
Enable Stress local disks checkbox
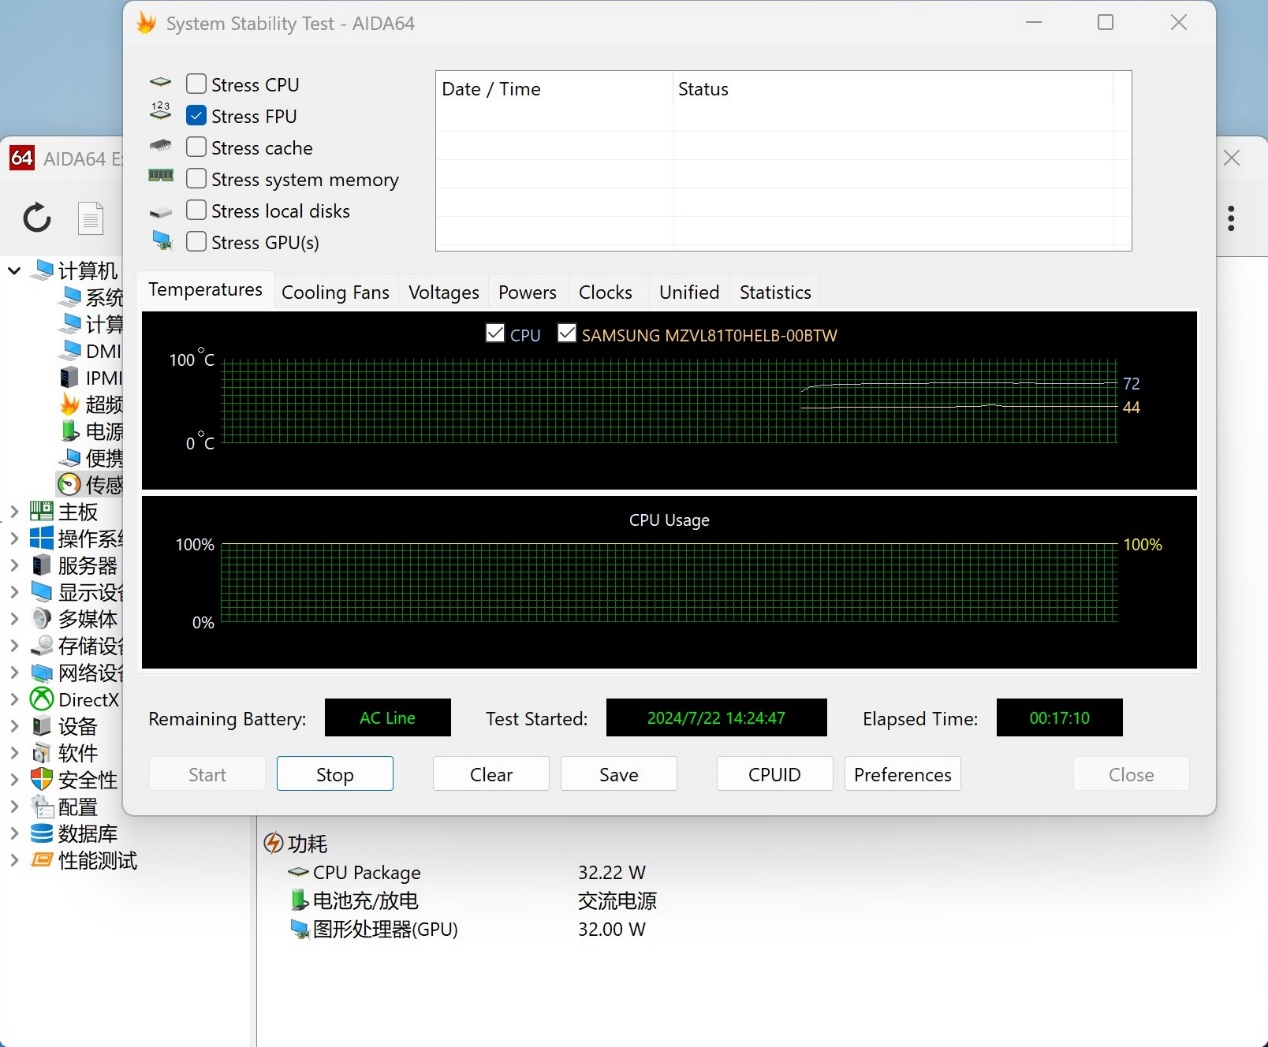pyautogui.click(x=197, y=210)
